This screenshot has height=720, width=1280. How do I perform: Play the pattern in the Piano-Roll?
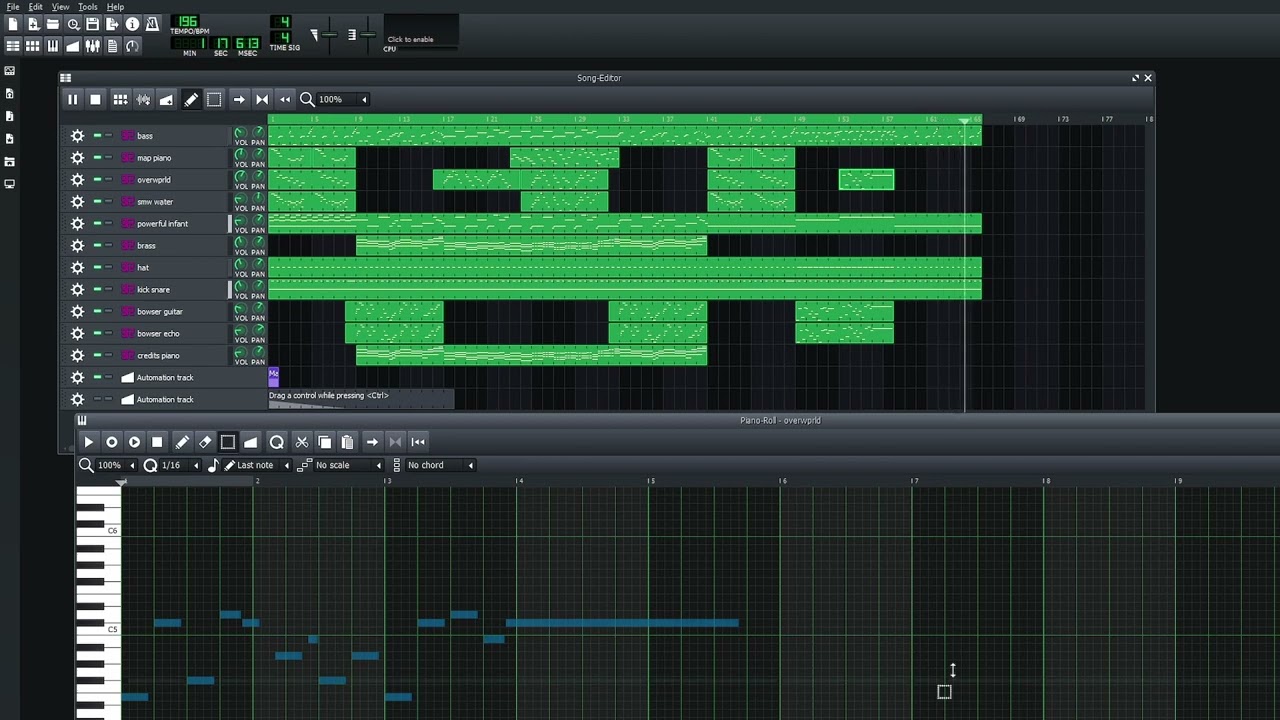(x=88, y=442)
